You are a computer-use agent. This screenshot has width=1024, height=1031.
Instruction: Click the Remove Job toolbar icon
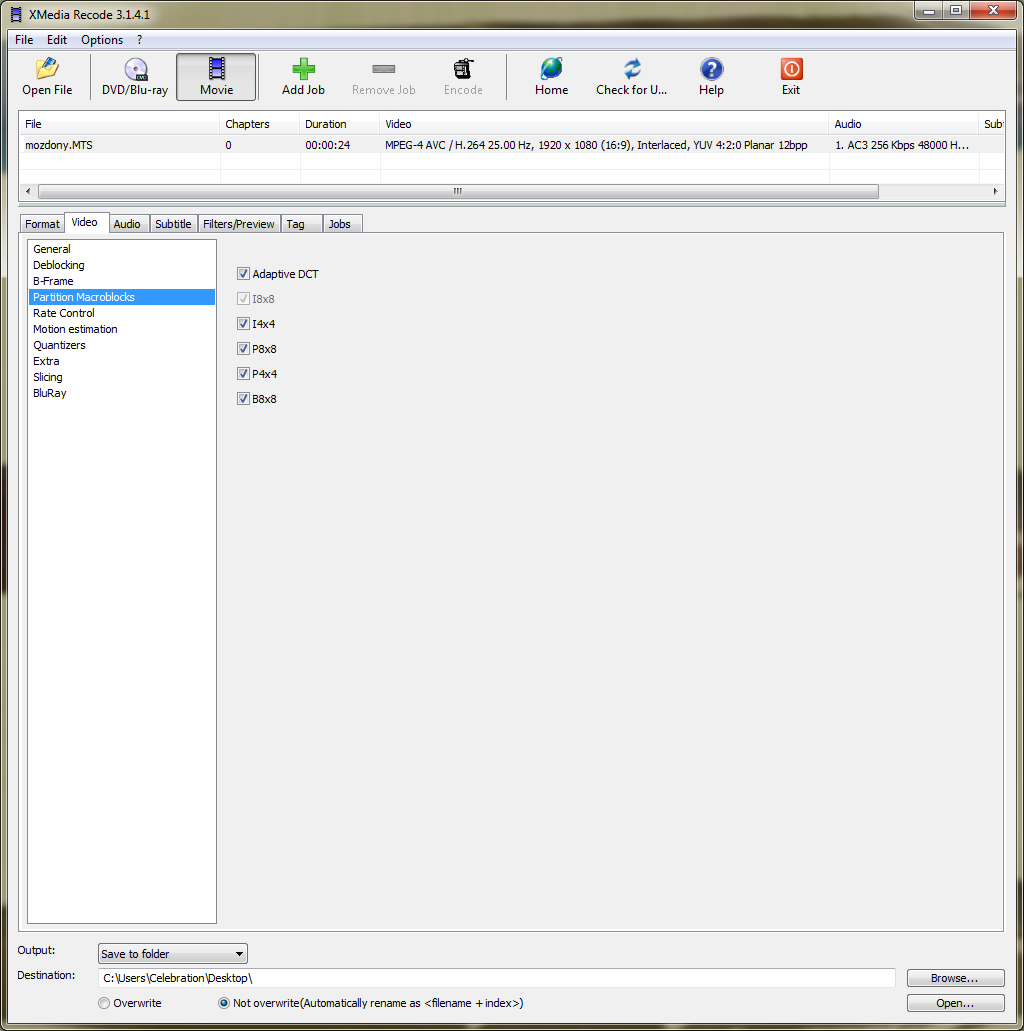[x=383, y=68]
